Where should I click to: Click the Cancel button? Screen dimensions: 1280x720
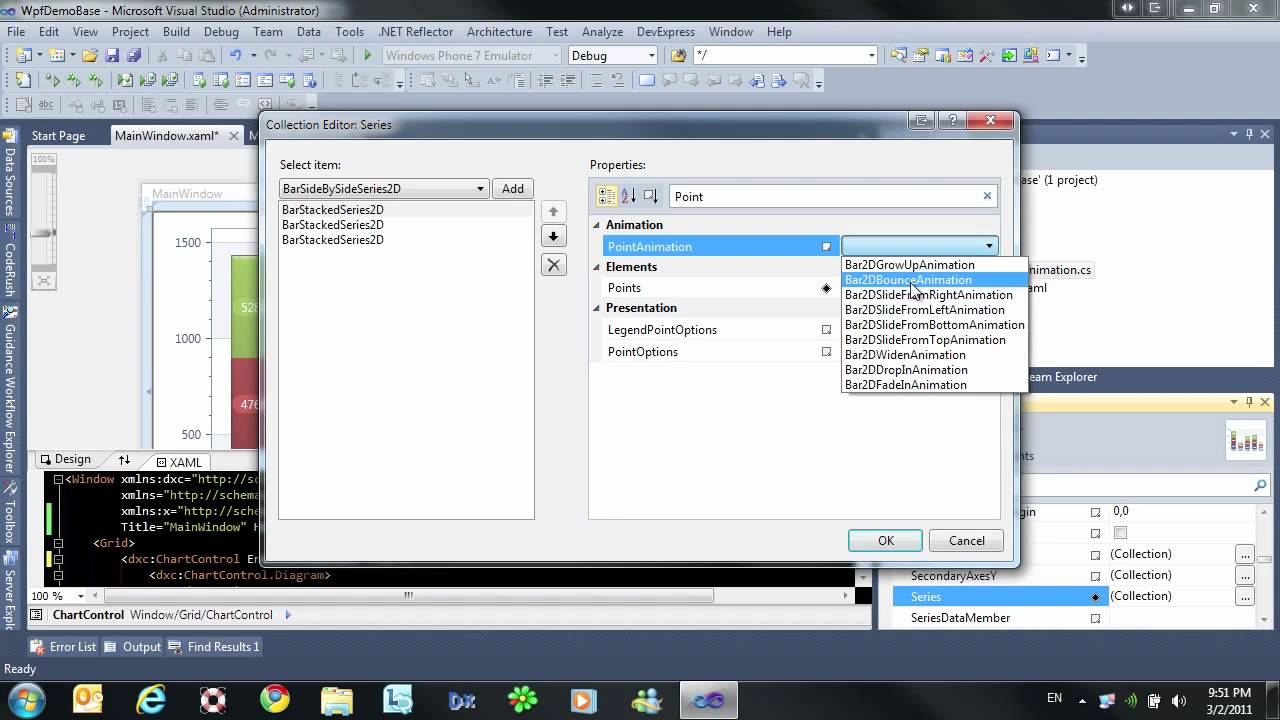(x=966, y=541)
